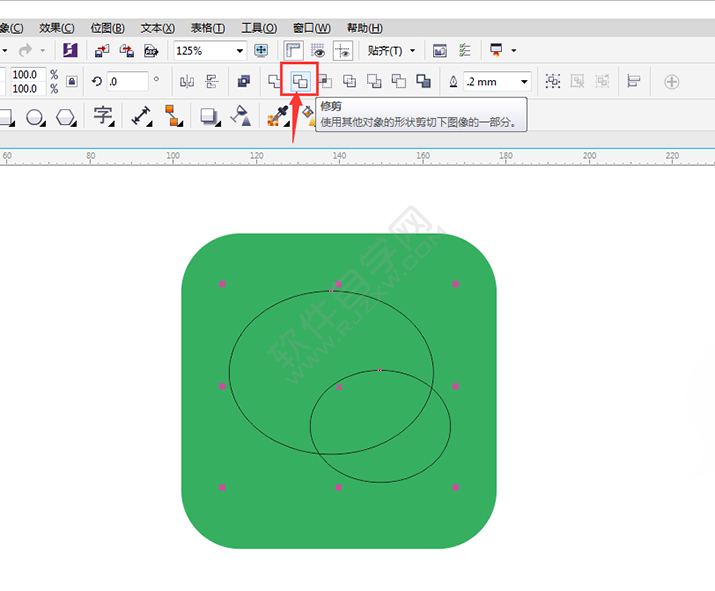The height and width of the screenshot is (591, 715).
Task: Open the 位图(B) menu
Action: [x=107, y=28]
